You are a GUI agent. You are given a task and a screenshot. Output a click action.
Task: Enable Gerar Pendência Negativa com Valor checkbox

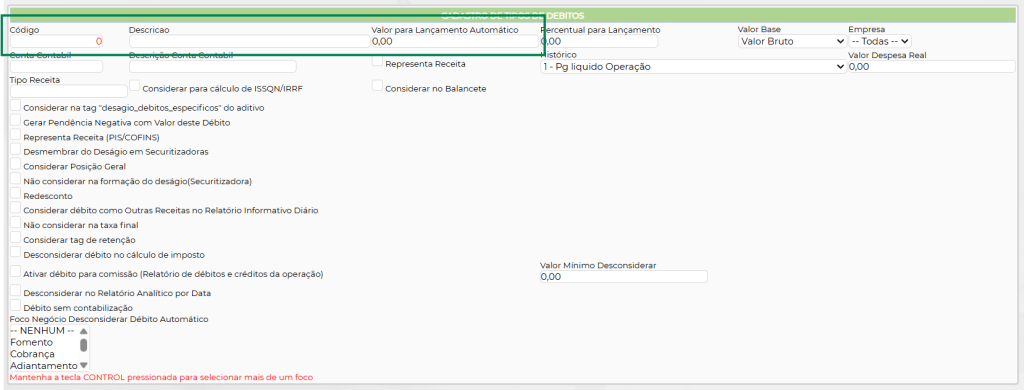click(16, 120)
